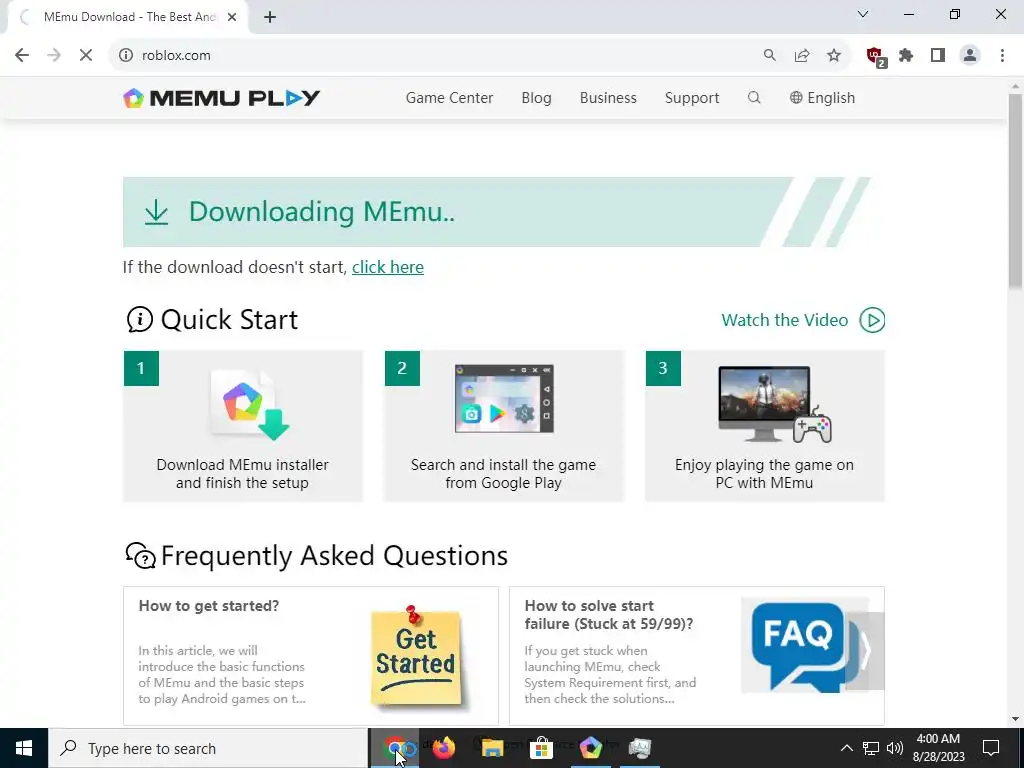Open Microsoft Store from the taskbar

click(x=541, y=748)
